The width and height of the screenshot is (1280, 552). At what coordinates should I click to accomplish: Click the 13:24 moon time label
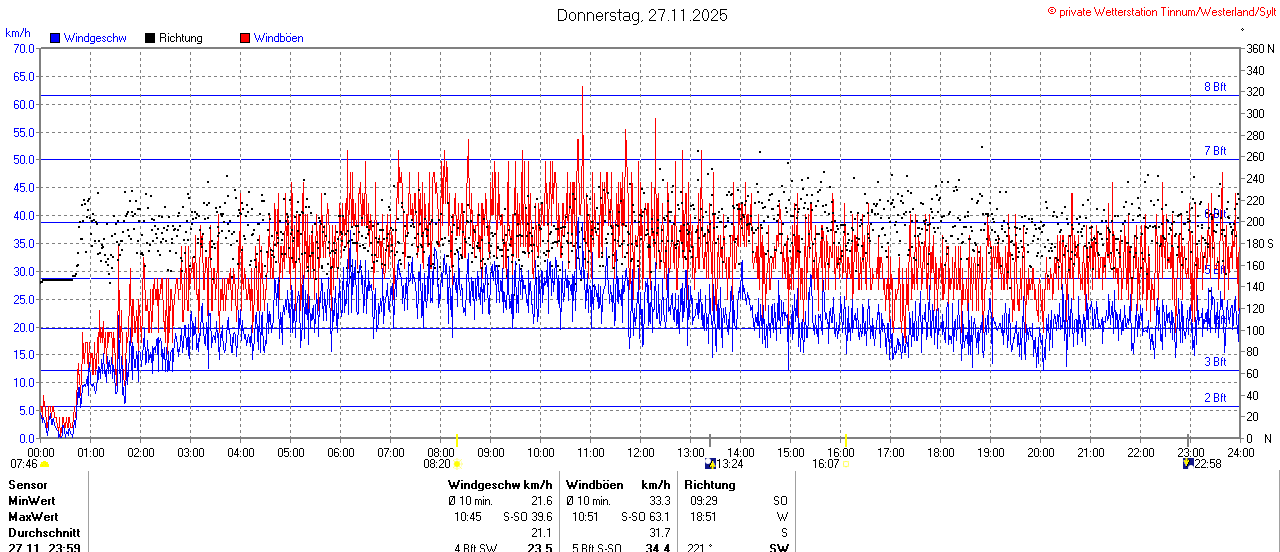click(730, 464)
